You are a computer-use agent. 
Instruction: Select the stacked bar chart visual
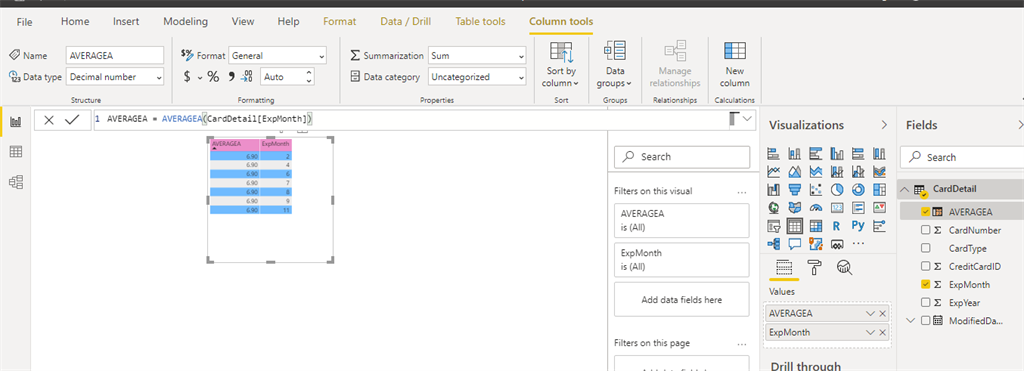774,153
